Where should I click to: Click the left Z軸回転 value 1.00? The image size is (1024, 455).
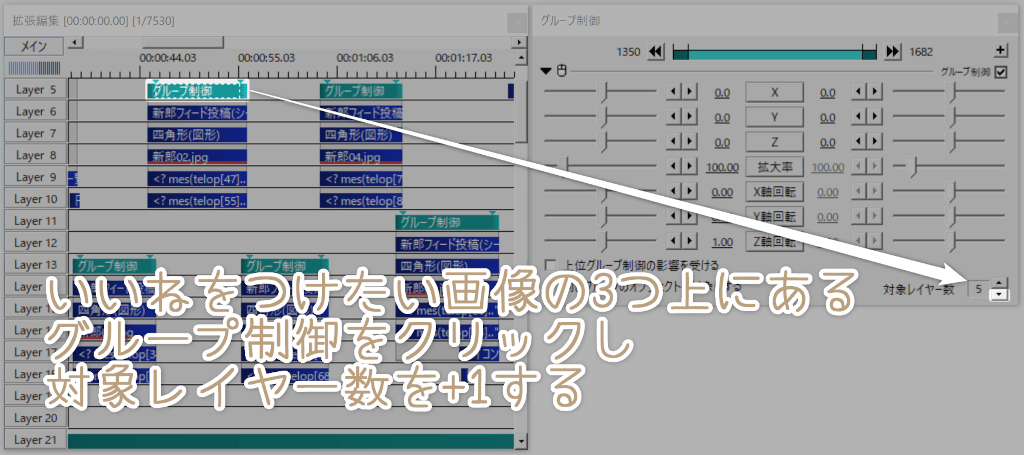click(x=722, y=242)
